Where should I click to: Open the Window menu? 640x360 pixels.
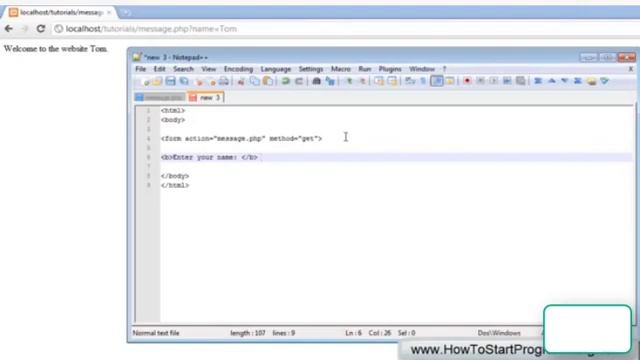click(x=422, y=69)
